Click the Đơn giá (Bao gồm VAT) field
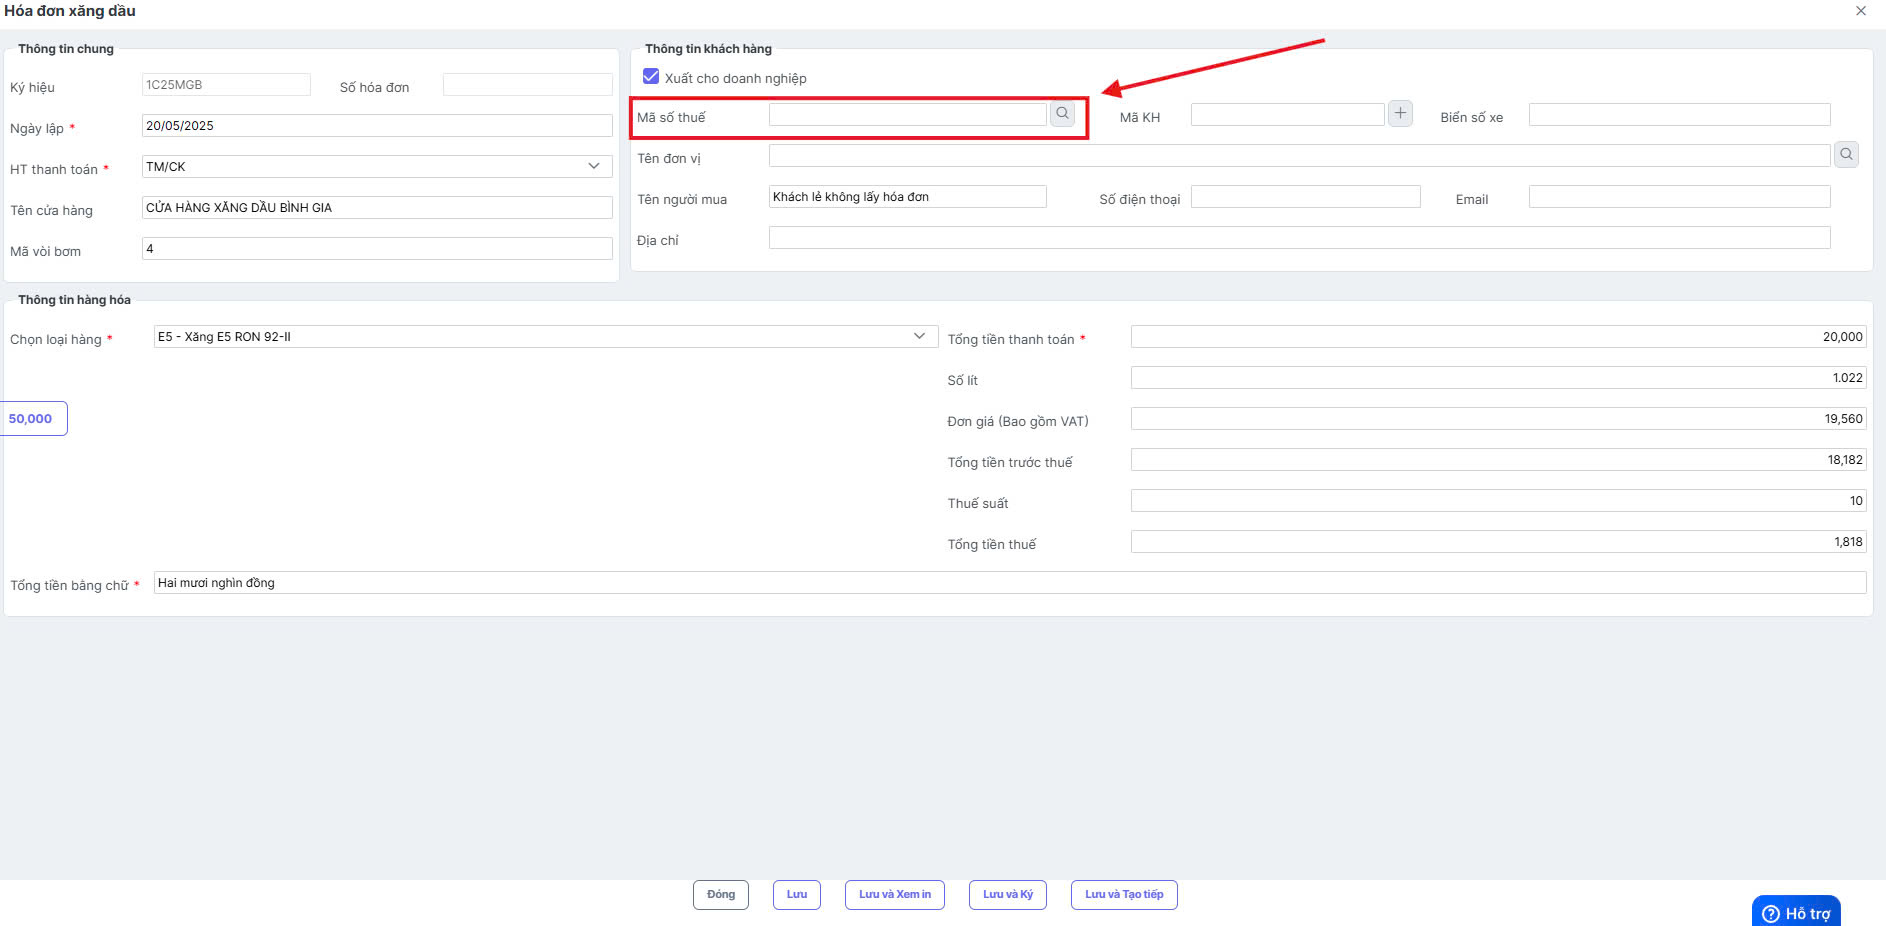Screen dimensions: 1886x926 (1498, 419)
